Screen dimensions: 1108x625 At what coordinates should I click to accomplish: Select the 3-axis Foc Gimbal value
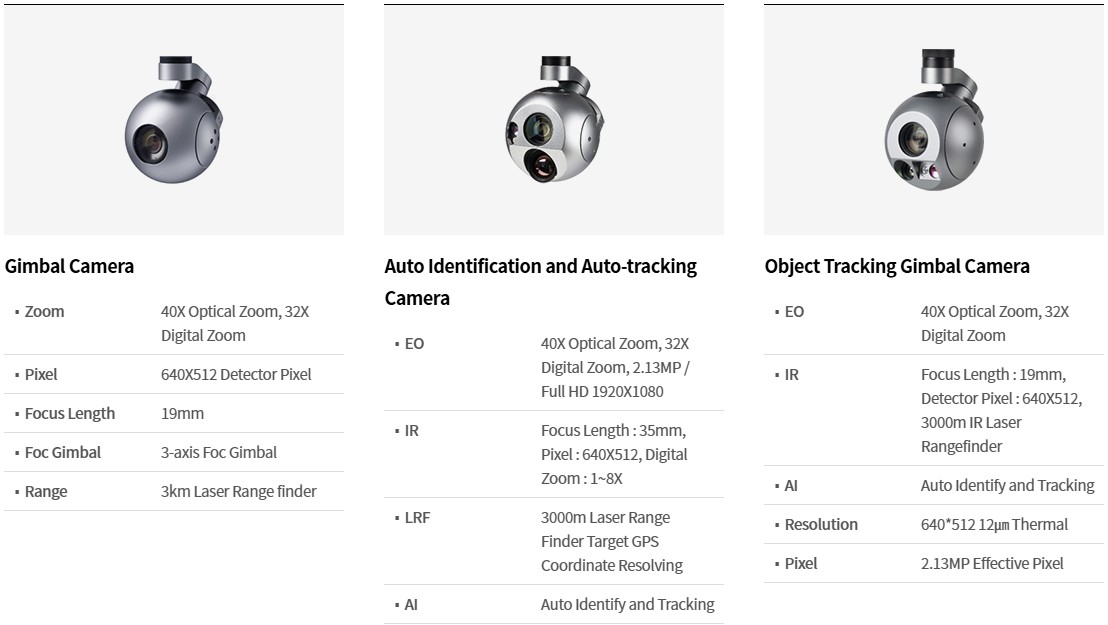(218, 452)
